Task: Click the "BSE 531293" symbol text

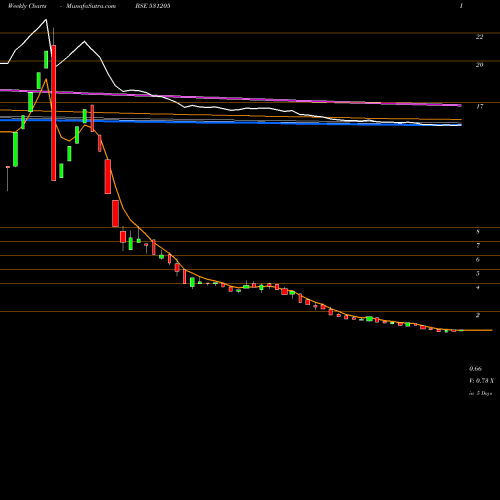Action: coord(153,6)
